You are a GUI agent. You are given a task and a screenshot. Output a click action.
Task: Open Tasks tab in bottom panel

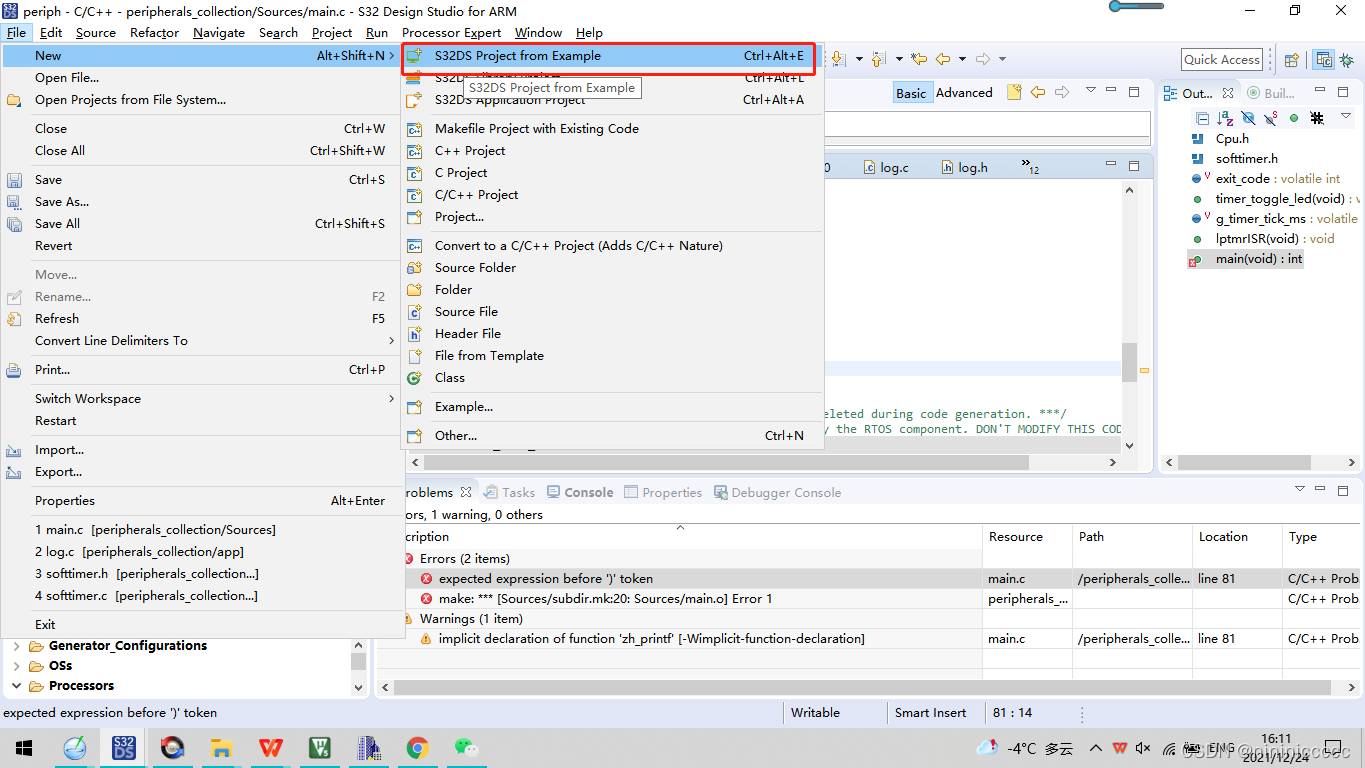coord(509,492)
